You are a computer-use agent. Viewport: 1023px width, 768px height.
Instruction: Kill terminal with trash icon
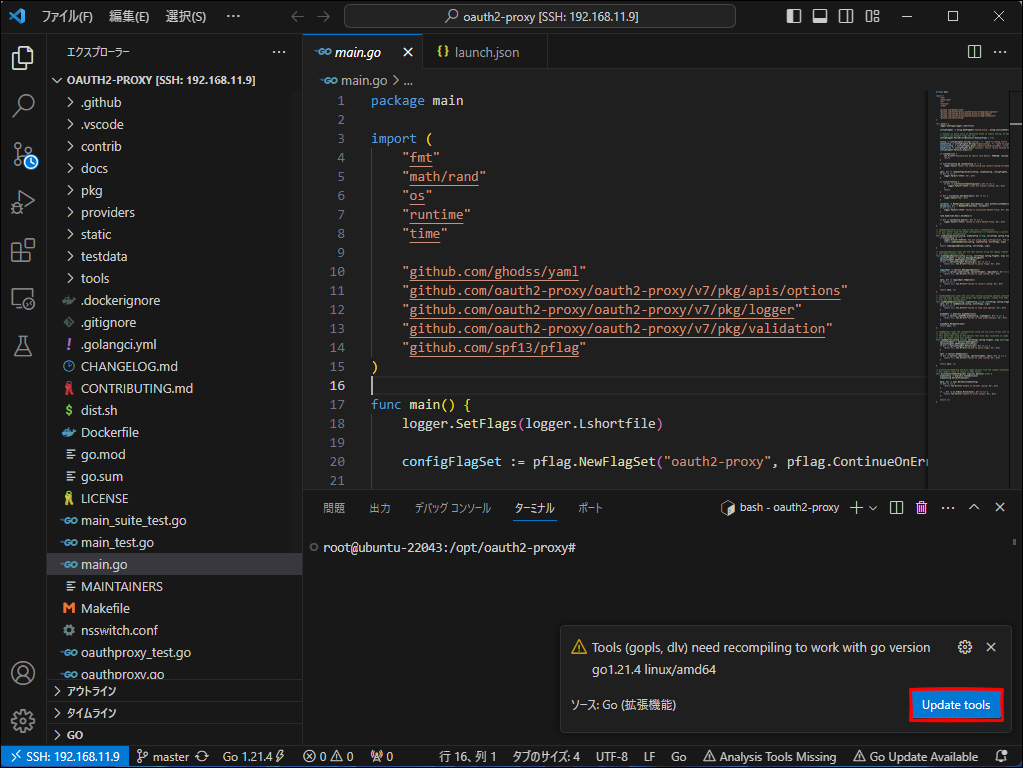pos(921,508)
